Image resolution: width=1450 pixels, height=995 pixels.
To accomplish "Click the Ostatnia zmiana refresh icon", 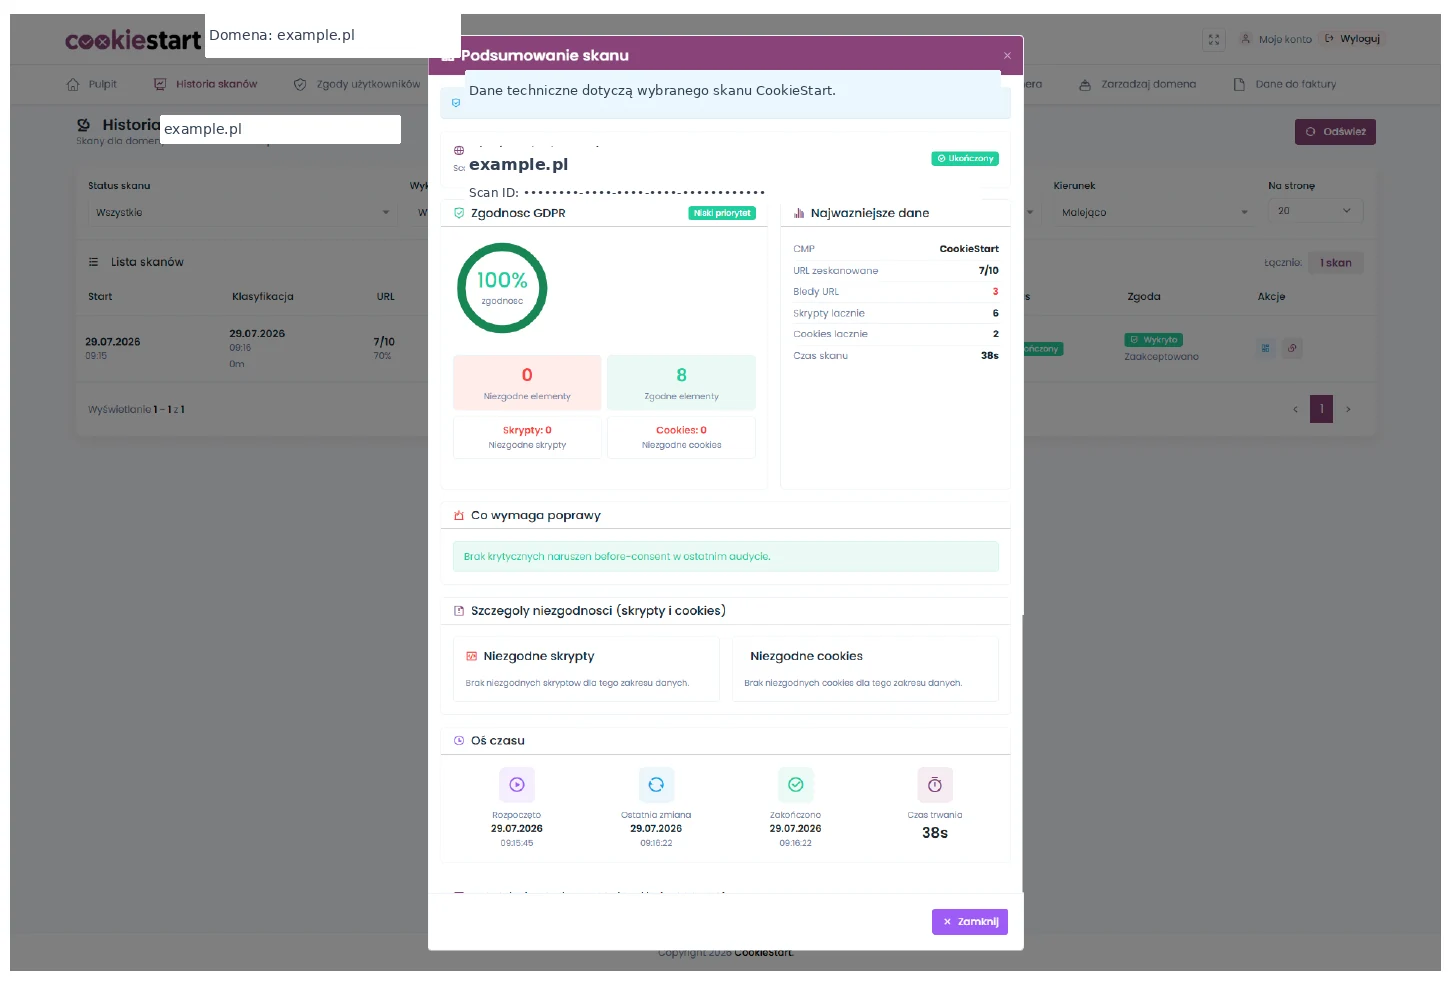I will 656,785.
